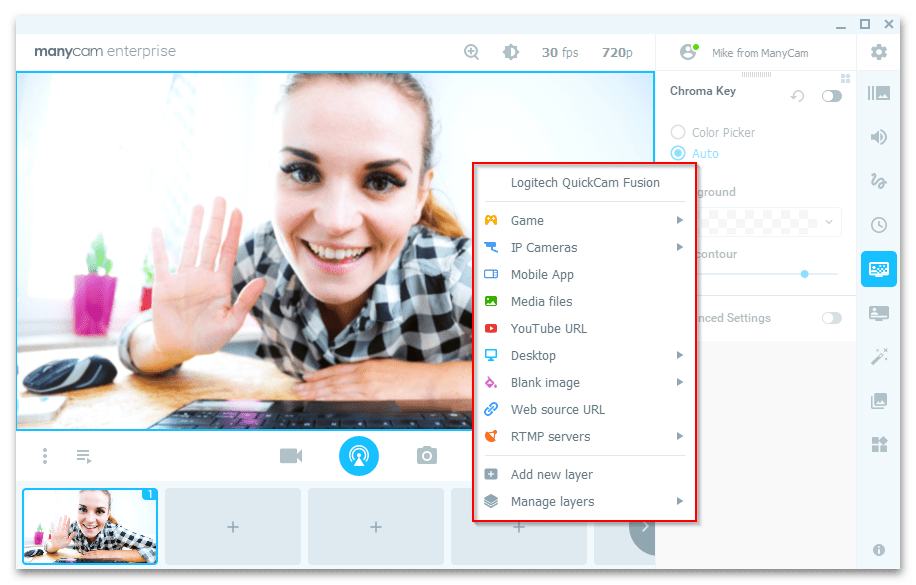Open the video presets sidebar icon

pos(879,93)
